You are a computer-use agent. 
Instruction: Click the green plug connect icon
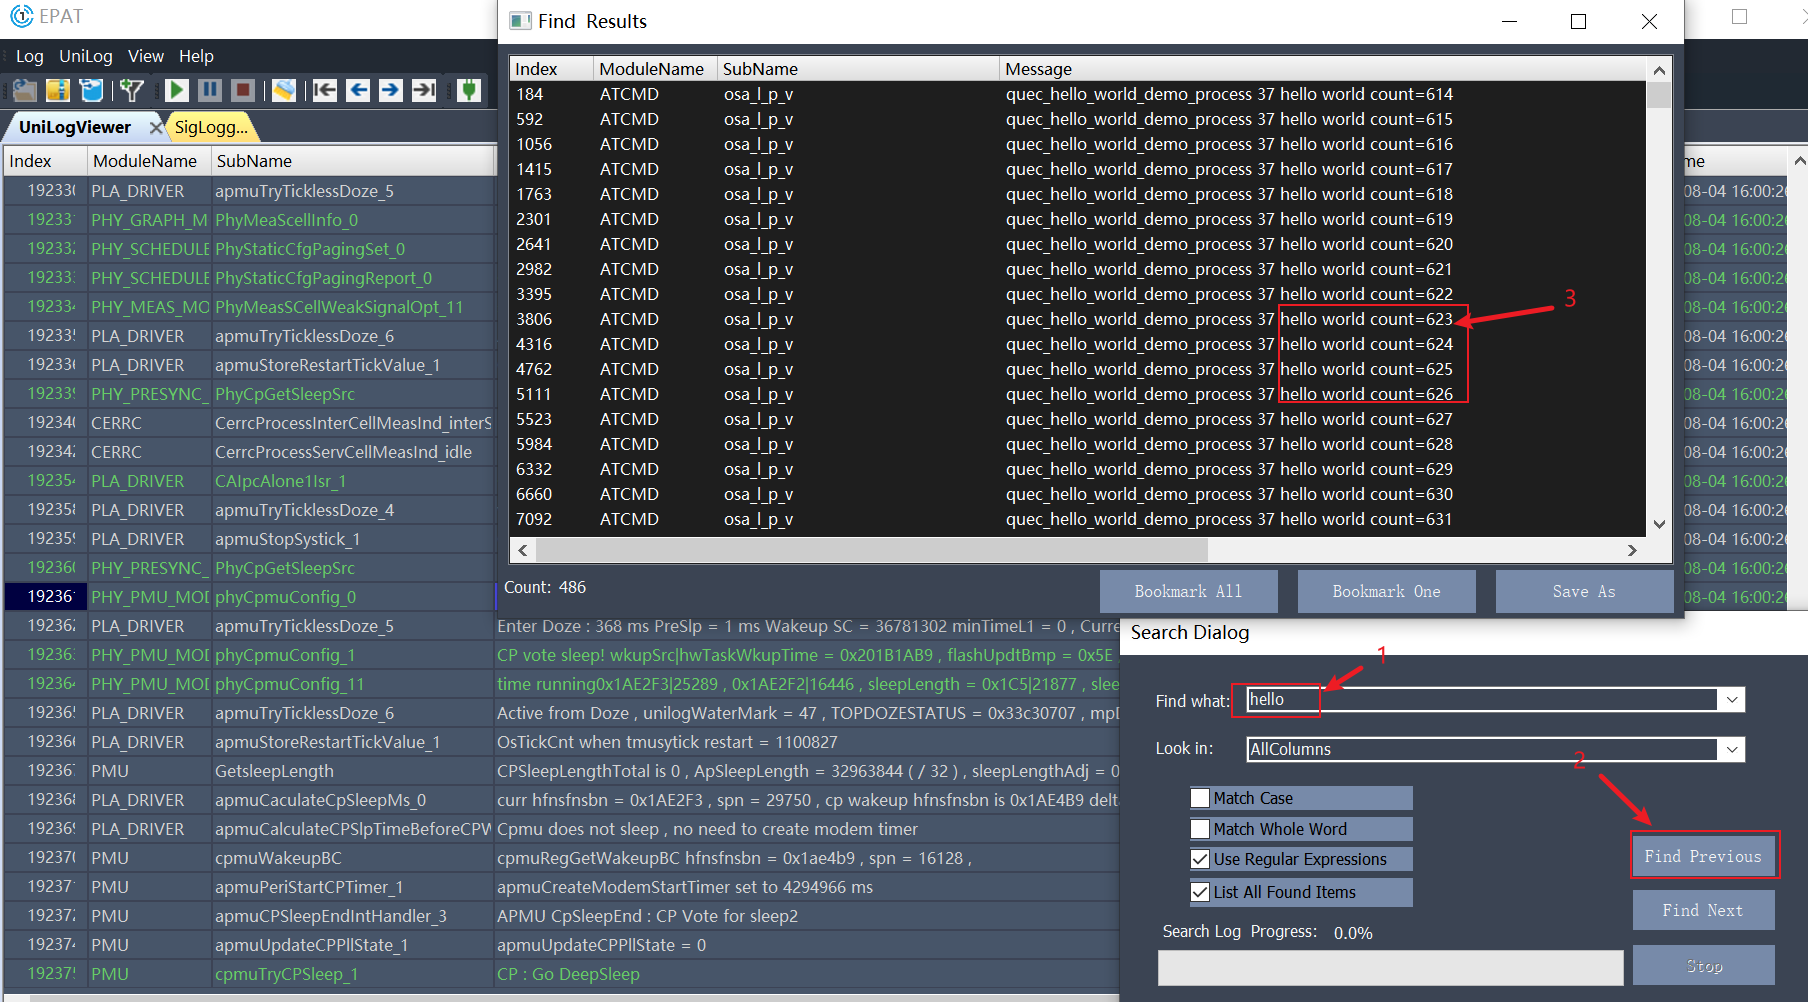tap(468, 90)
